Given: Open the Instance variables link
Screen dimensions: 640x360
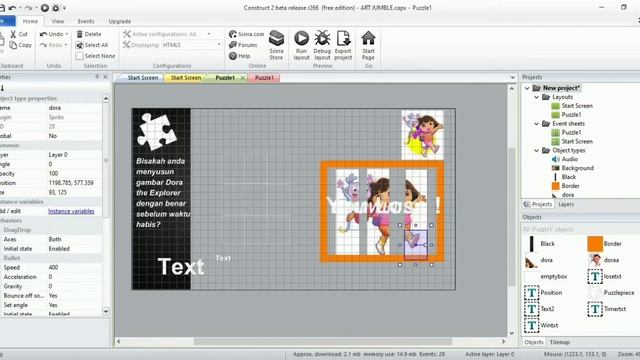Looking at the screenshot, I should click(71, 211).
